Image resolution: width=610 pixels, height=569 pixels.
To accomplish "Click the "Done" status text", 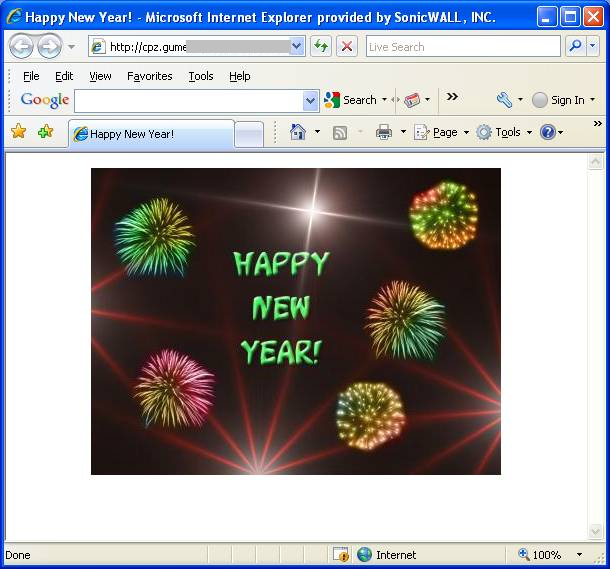I will coord(18,555).
